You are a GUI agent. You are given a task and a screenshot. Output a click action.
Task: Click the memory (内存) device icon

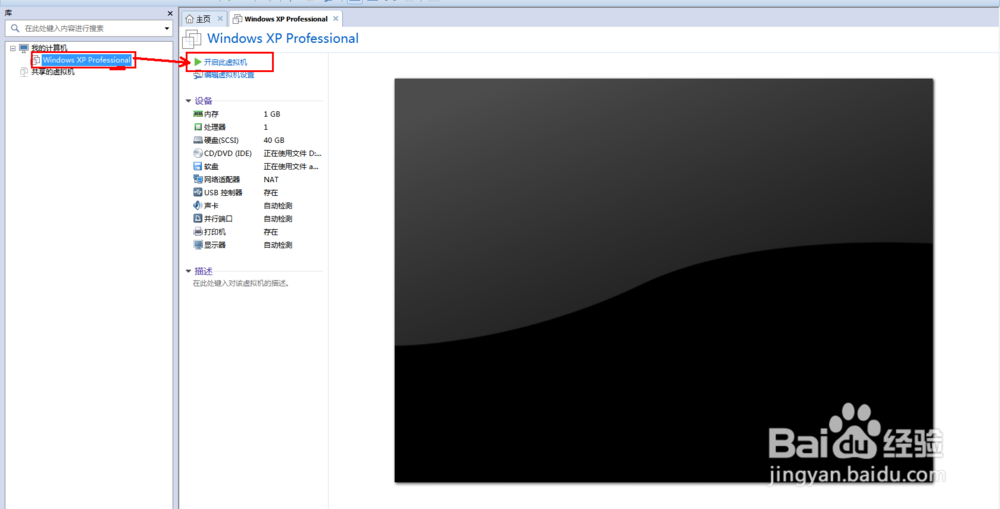[198, 114]
